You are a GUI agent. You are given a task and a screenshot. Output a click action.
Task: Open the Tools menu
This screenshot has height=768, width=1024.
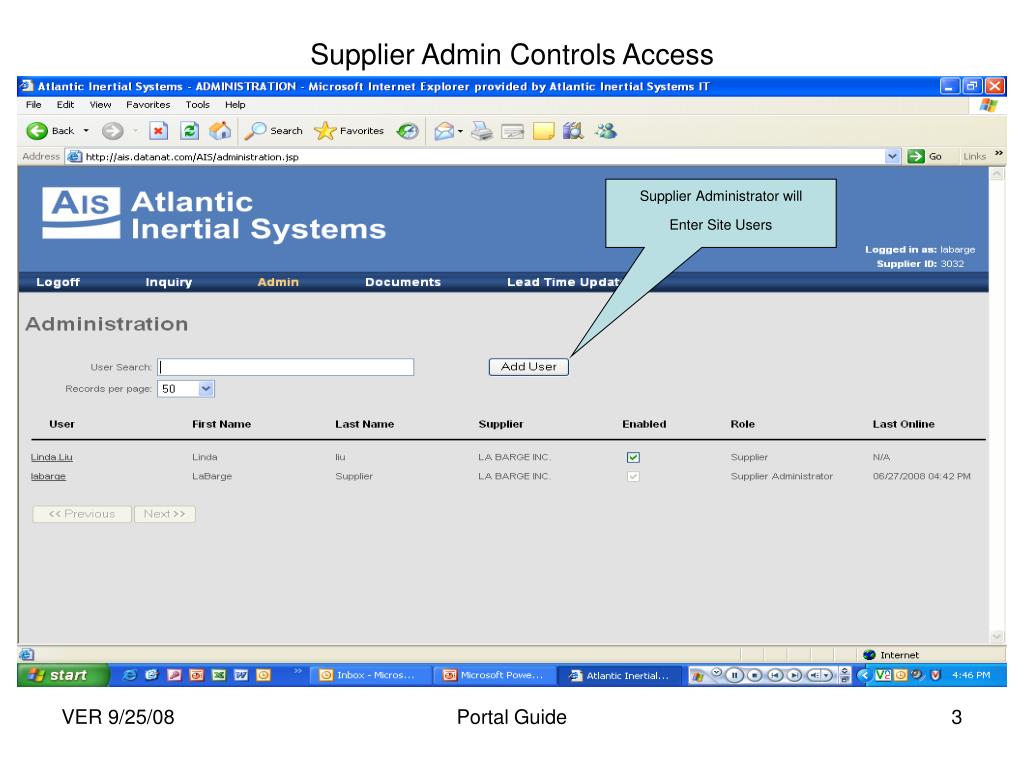pos(197,104)
